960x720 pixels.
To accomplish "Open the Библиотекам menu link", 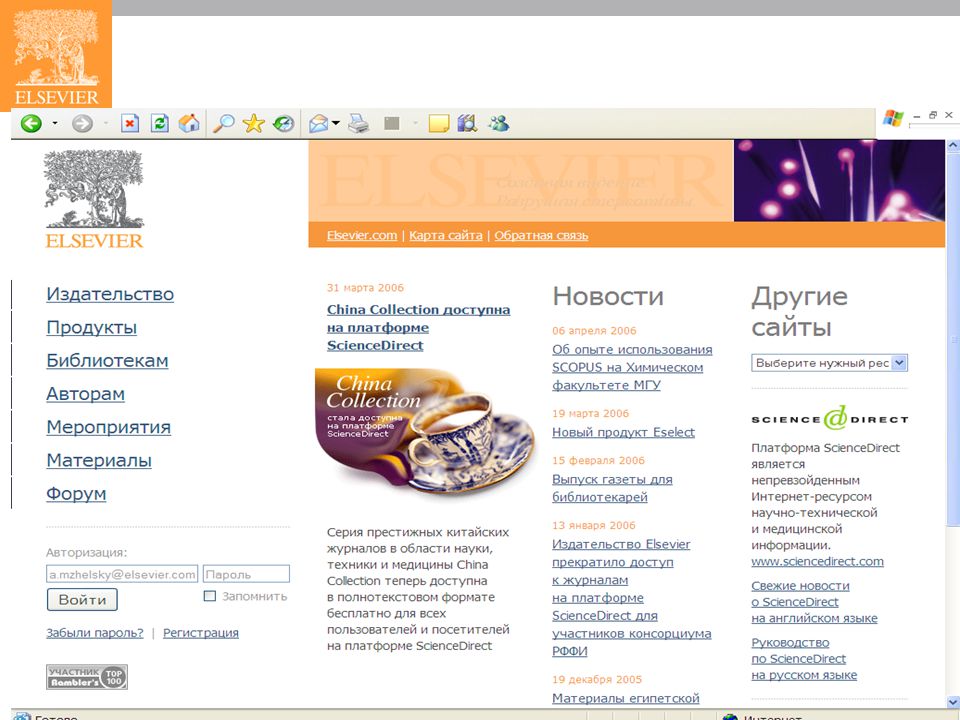I will coord(107,361).
